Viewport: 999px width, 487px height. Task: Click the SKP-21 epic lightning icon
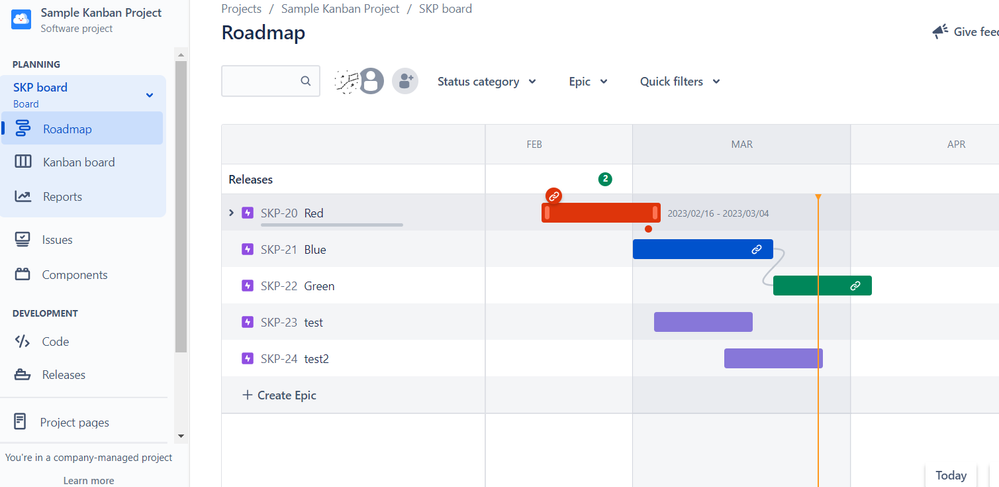point(248,249)
